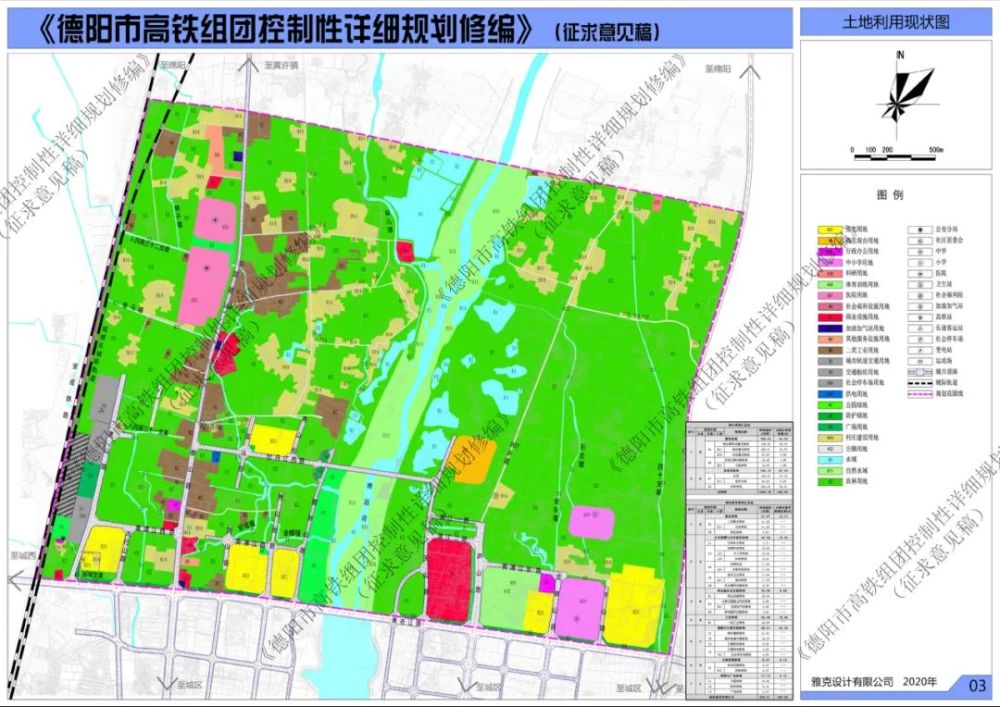The image size is (1000, 707).
Task: Pick the pale gray 公路用地 legend swatch
Action: point(830,448)
